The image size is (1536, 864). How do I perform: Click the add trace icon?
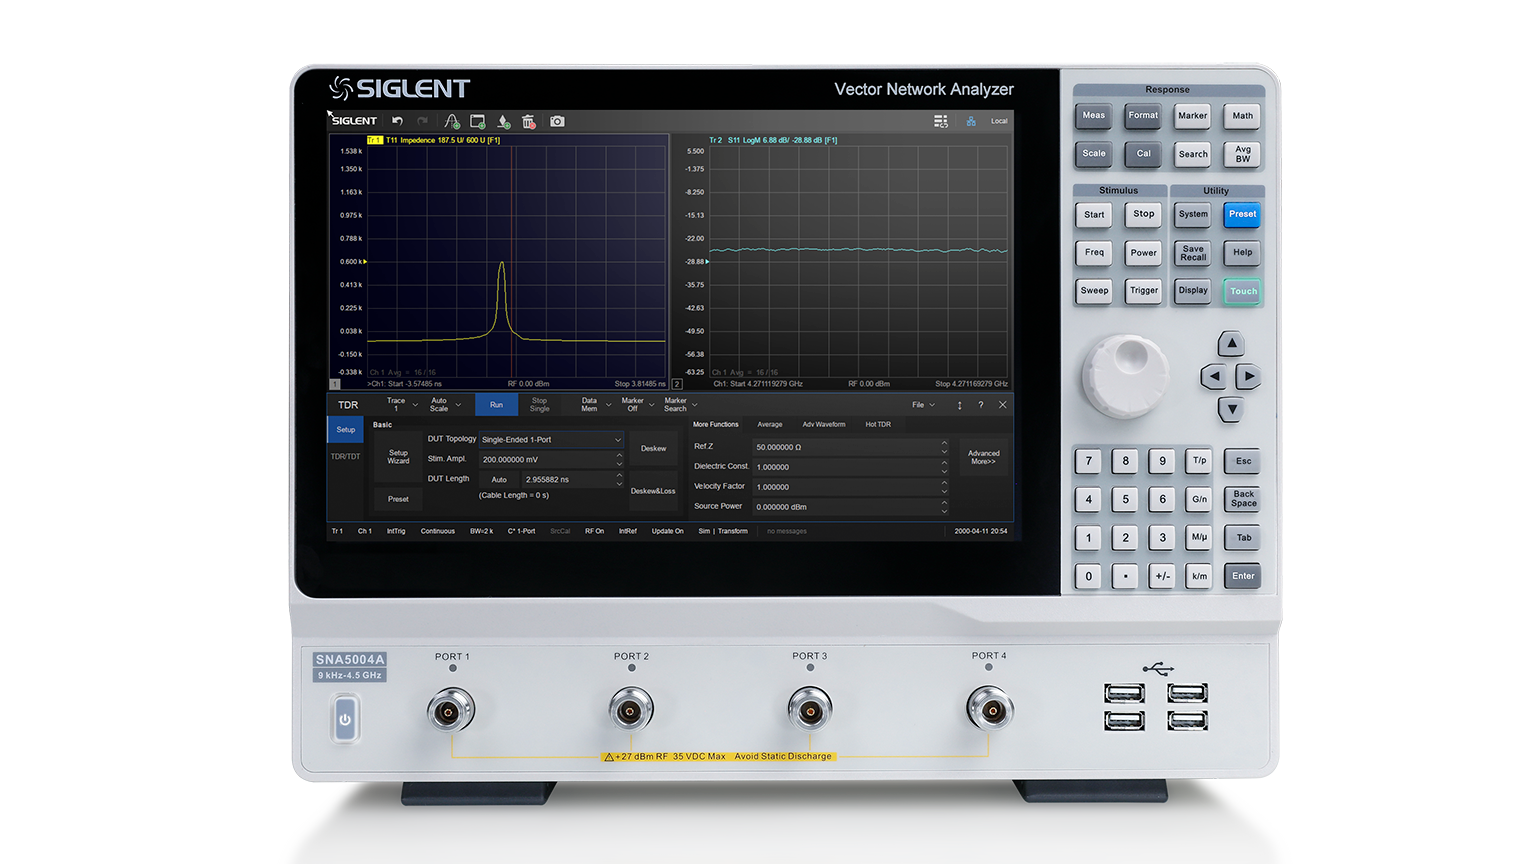pyautogui.click(x=452, y=121)
